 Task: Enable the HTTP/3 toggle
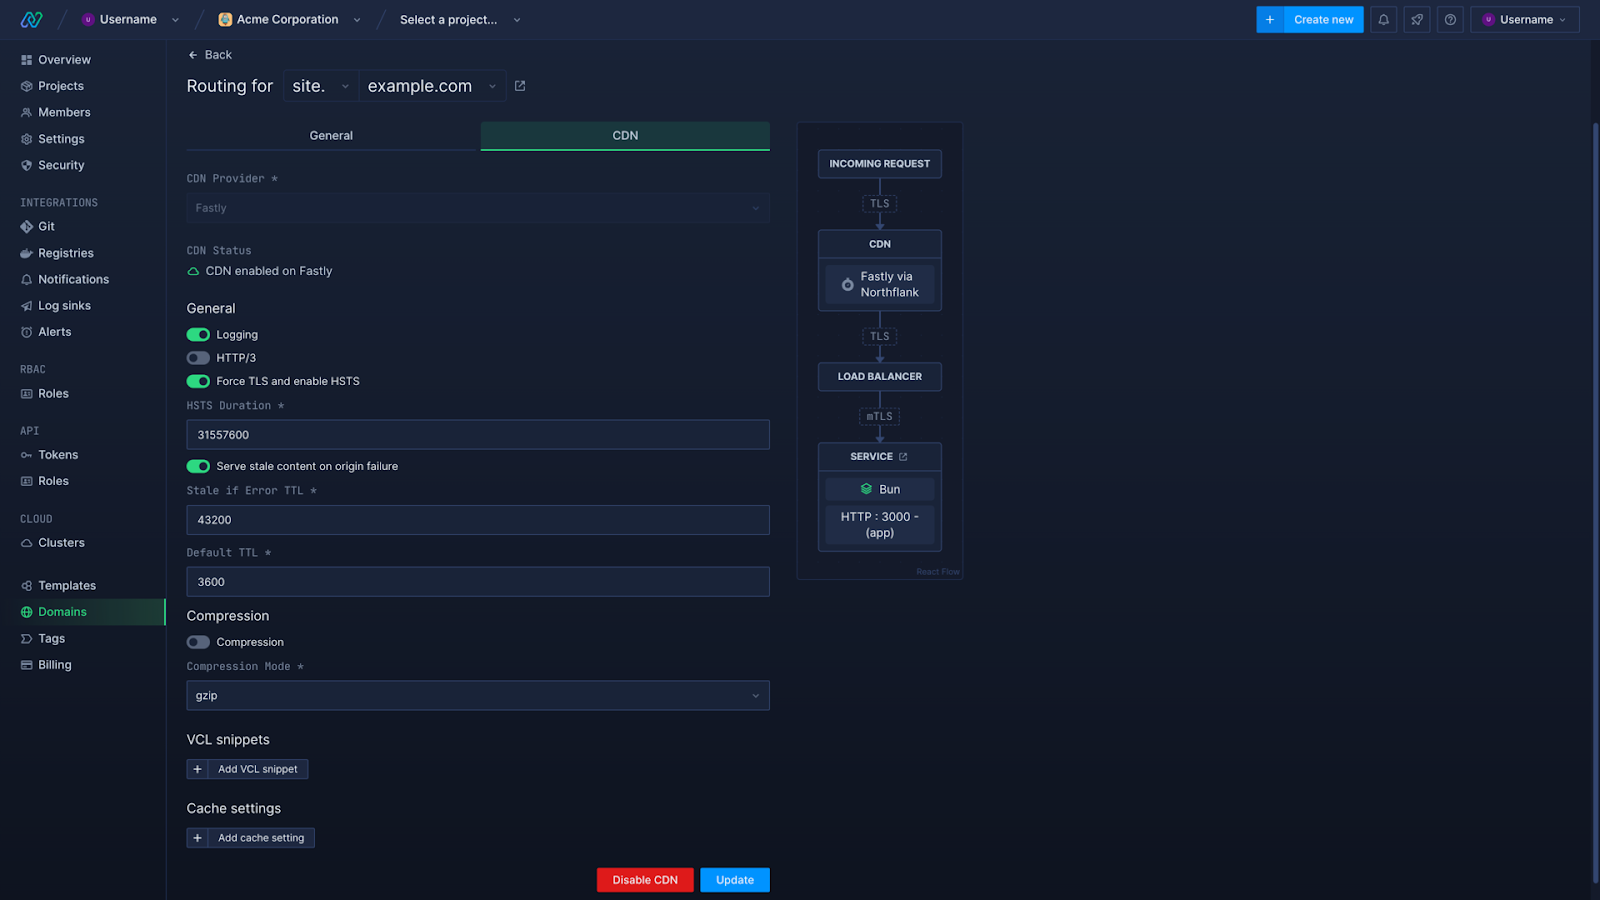click(x=197, y=357)
